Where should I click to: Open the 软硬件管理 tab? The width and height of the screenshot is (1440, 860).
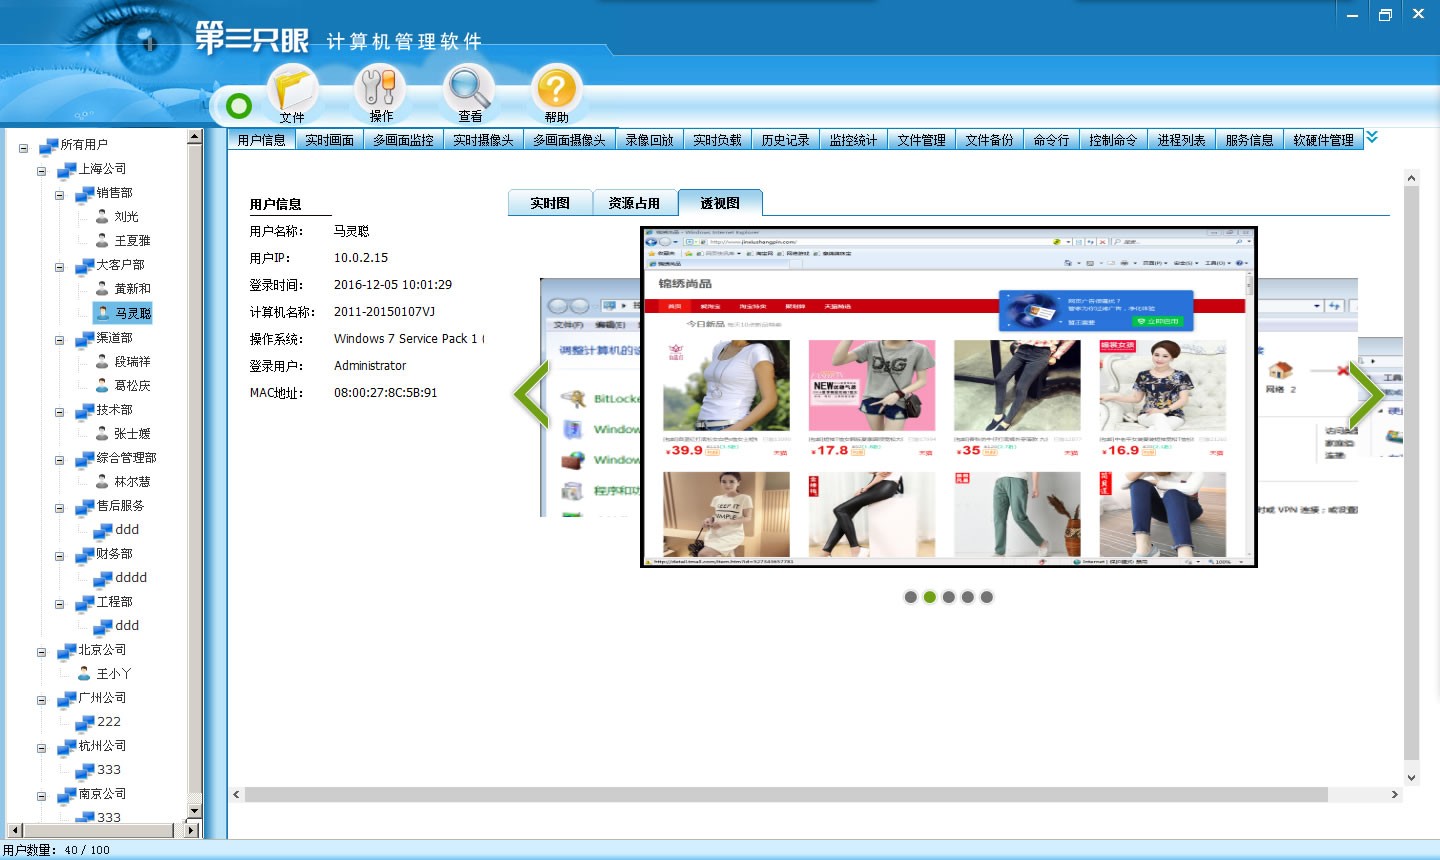coord(1323,140)
